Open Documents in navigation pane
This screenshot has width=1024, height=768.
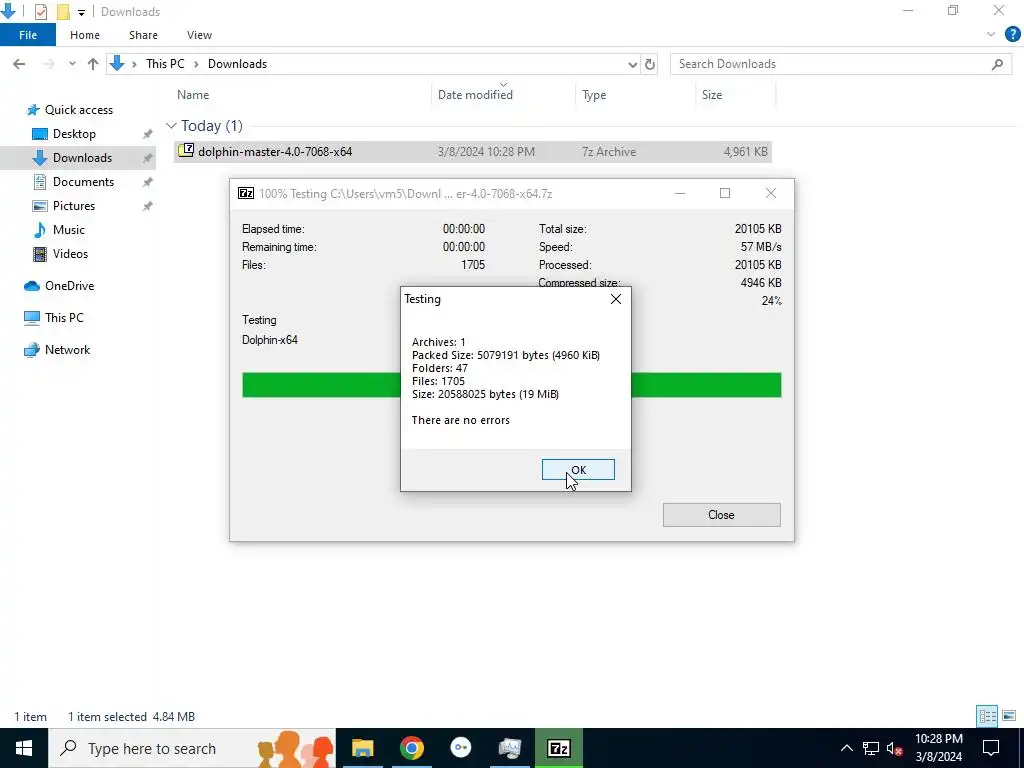click(83, 182)
